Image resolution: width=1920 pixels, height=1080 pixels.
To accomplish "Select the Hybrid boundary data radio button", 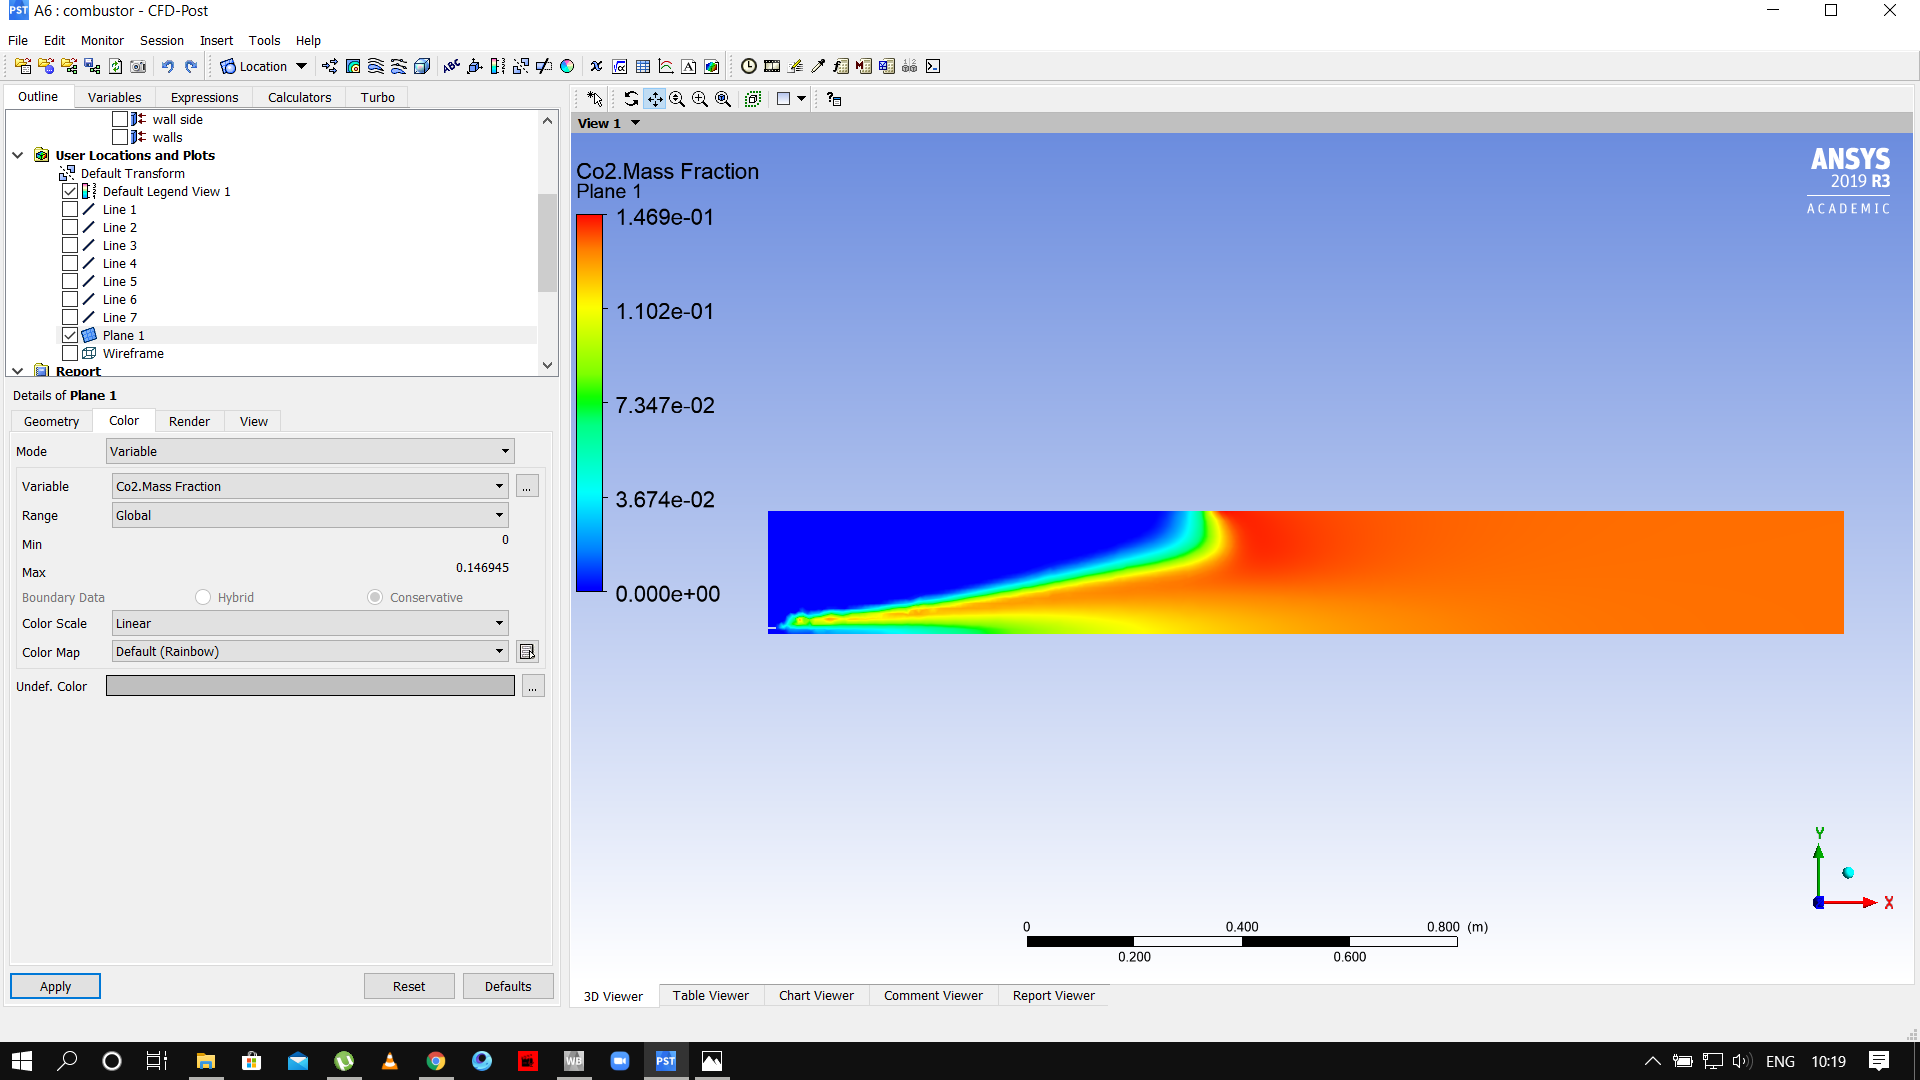I will tap(203, 597).
